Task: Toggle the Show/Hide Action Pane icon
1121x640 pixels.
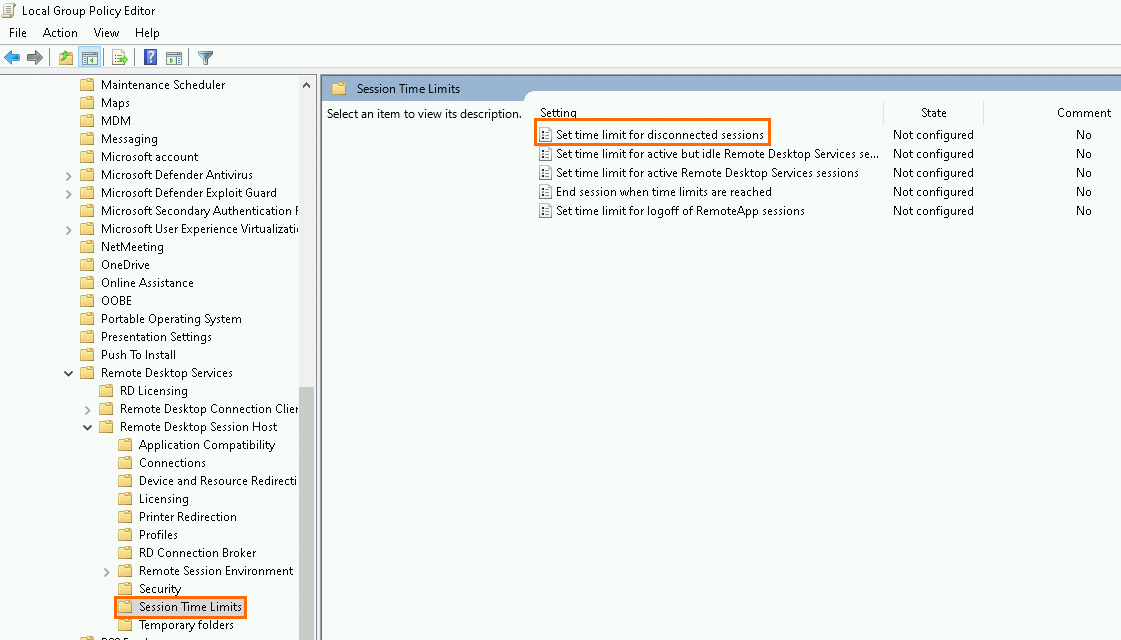Action: (174, 57)
